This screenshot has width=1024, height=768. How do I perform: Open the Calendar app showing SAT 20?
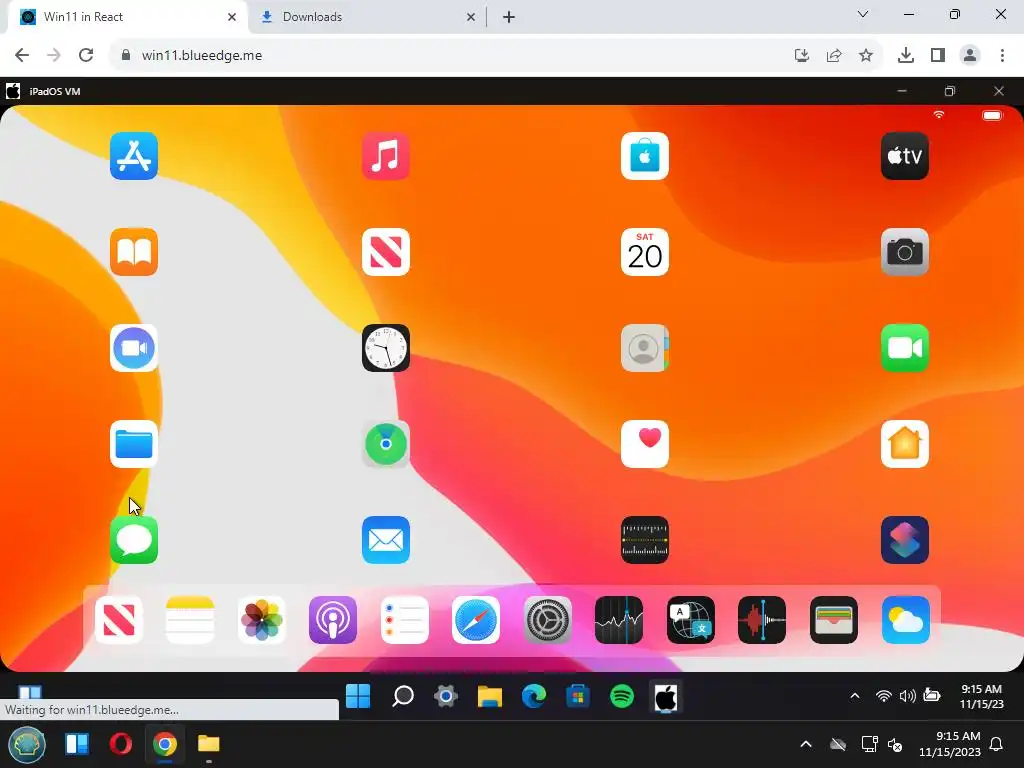click(x=645, y=252)
